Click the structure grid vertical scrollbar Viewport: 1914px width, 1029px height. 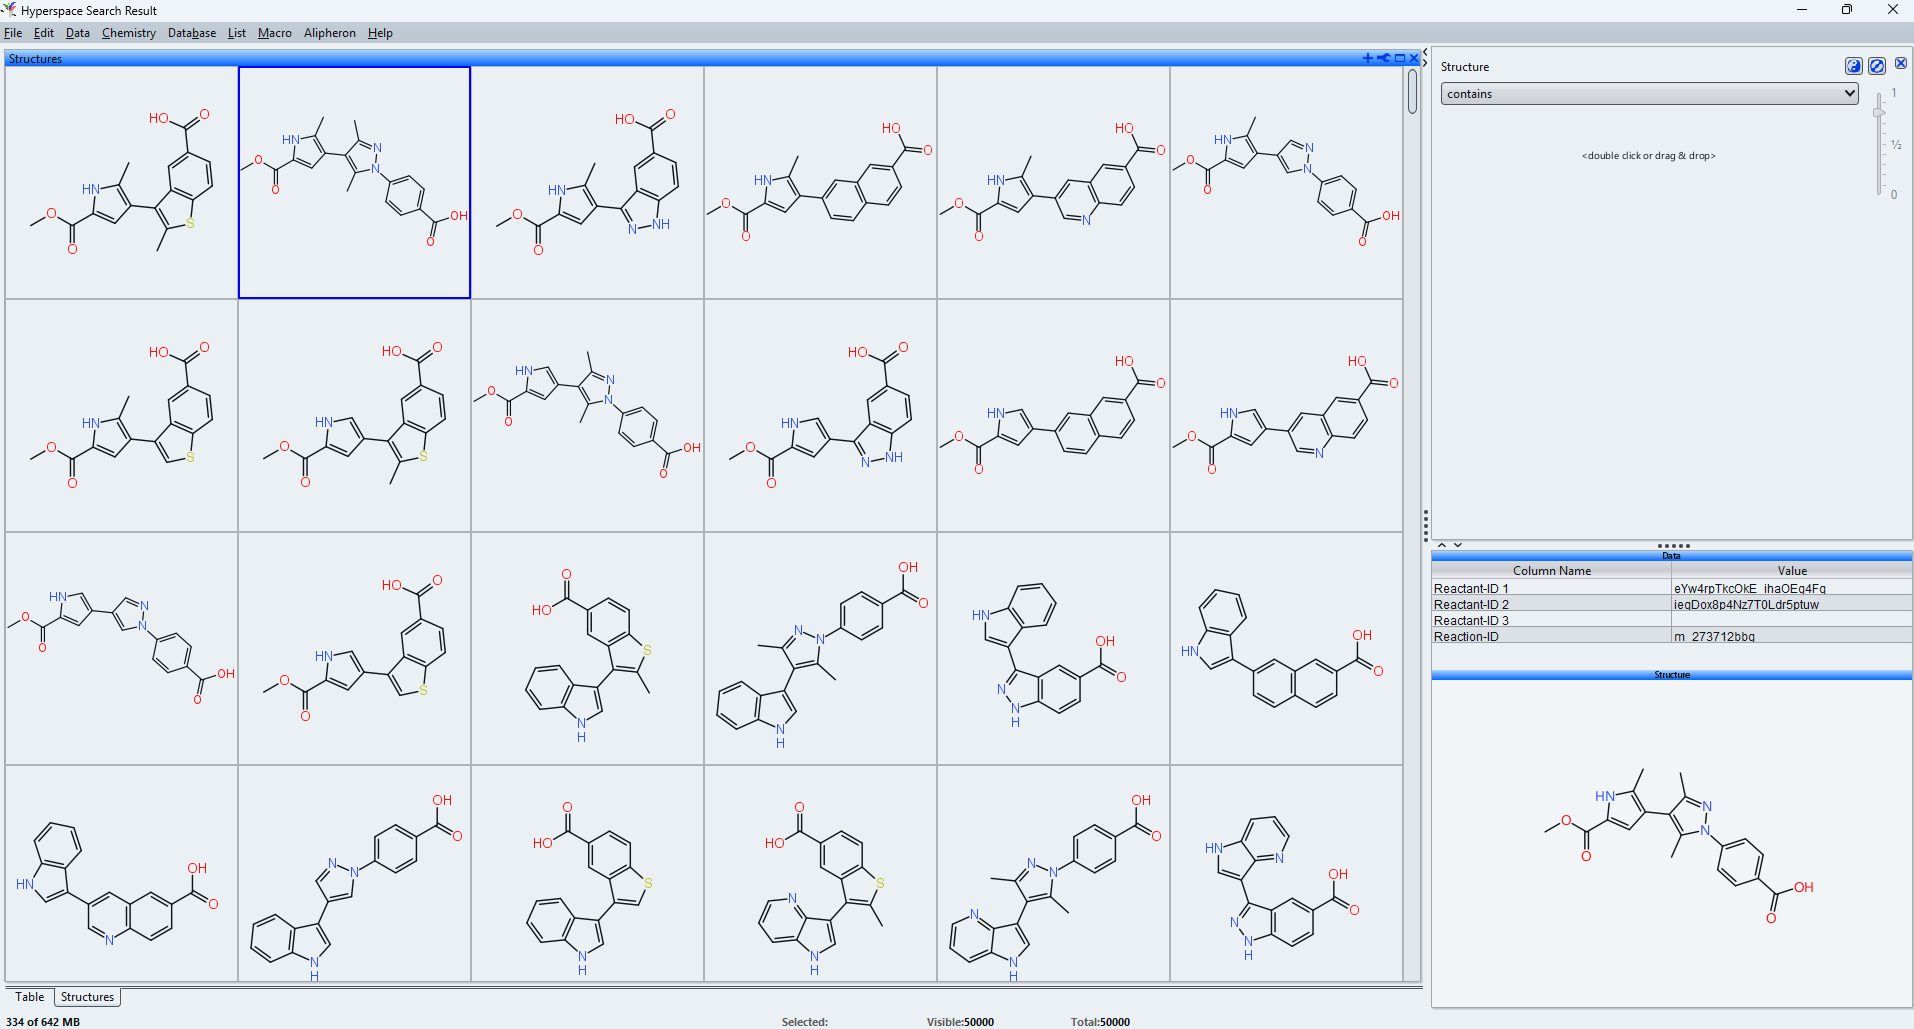coord(1412,91)
